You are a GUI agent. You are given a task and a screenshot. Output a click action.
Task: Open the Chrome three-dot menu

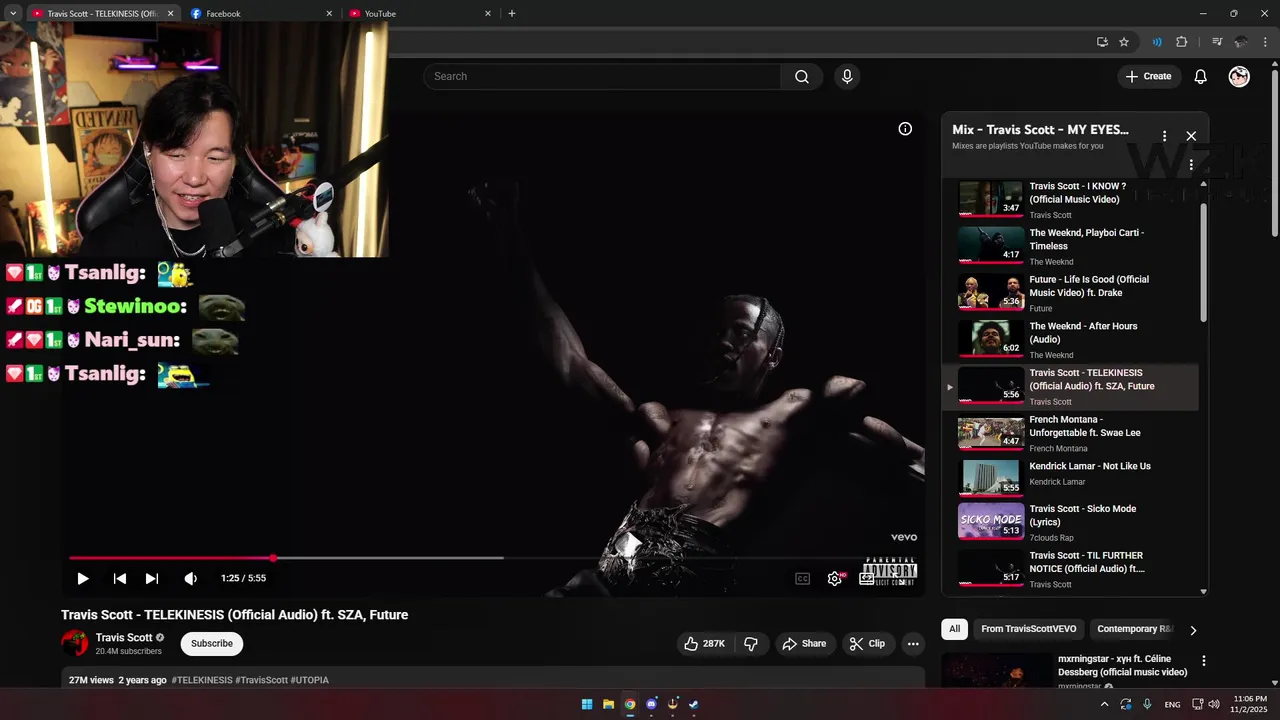pos(1265,42)
